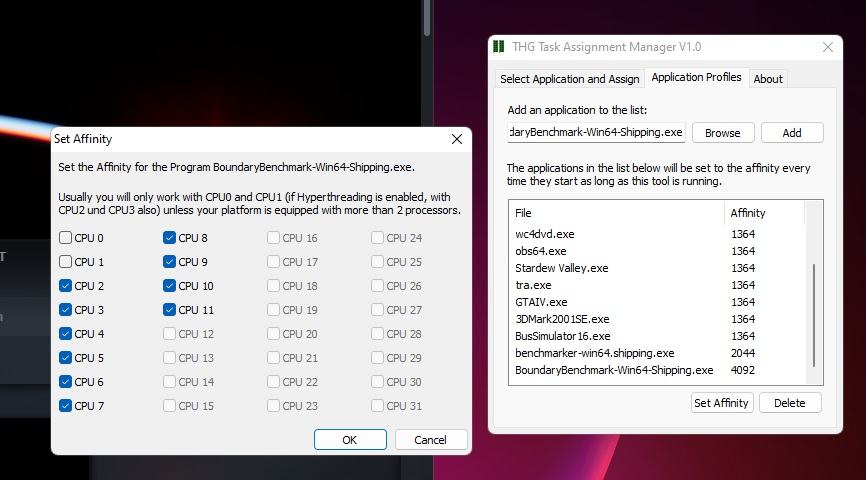This screenshot has width=866, height=480.
Task: Close the THG Task Assignment Manager window
Action: tap(827, 47)
